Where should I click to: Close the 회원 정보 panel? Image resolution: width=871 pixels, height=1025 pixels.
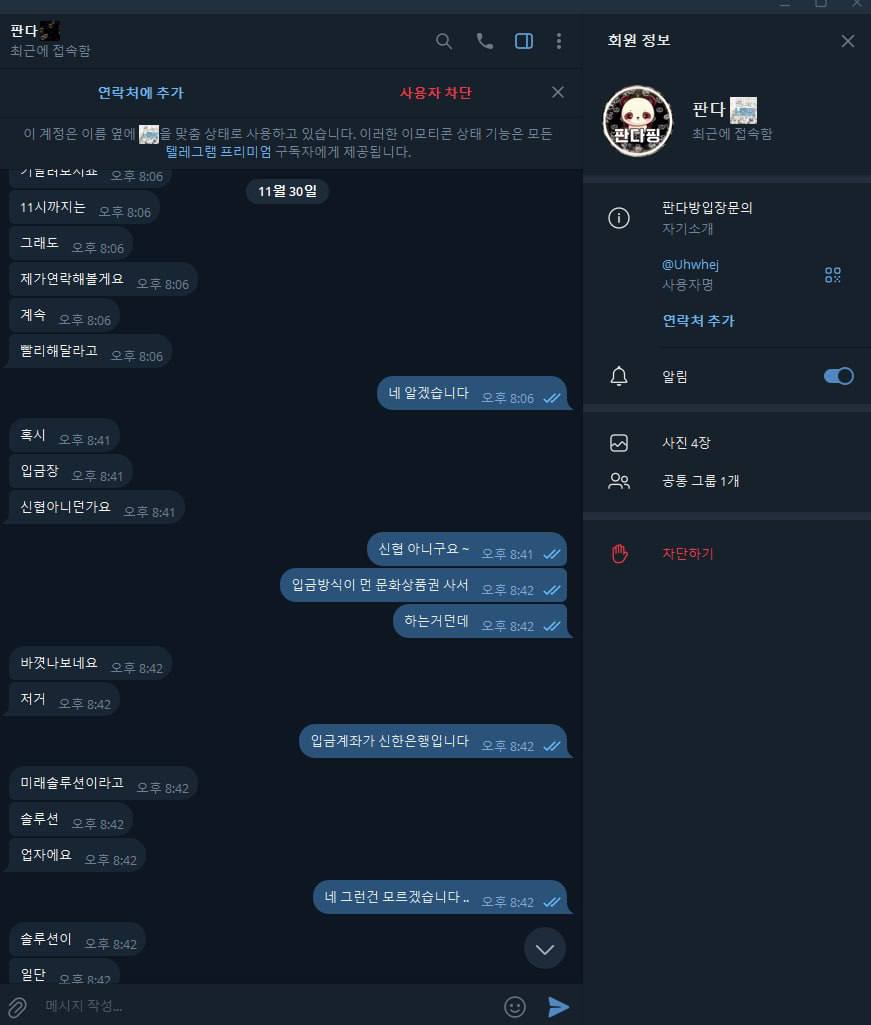point(847,41)
